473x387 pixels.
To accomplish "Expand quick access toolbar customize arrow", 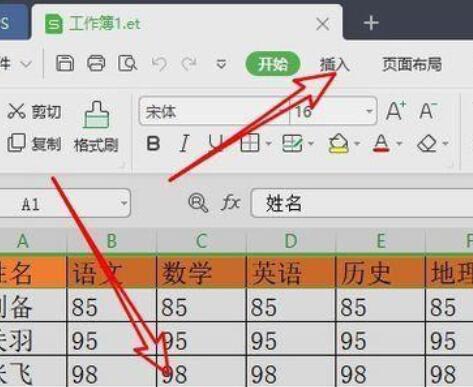I will coord(221,64).
